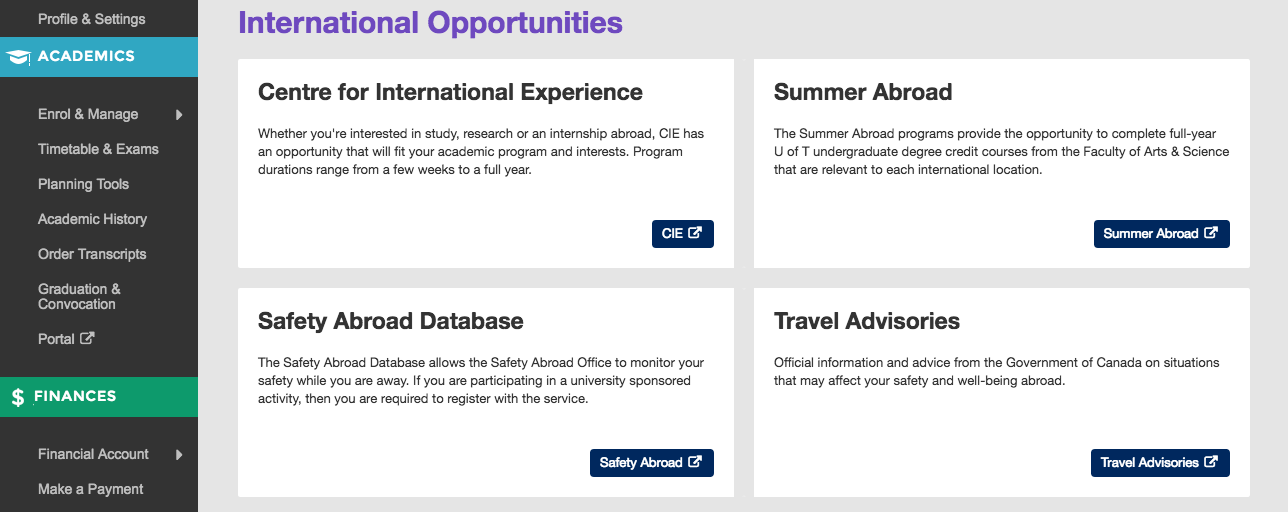Screen dimensions: 1288x512
Task: Go to Profile & Settings
Action: click(91, 19)
